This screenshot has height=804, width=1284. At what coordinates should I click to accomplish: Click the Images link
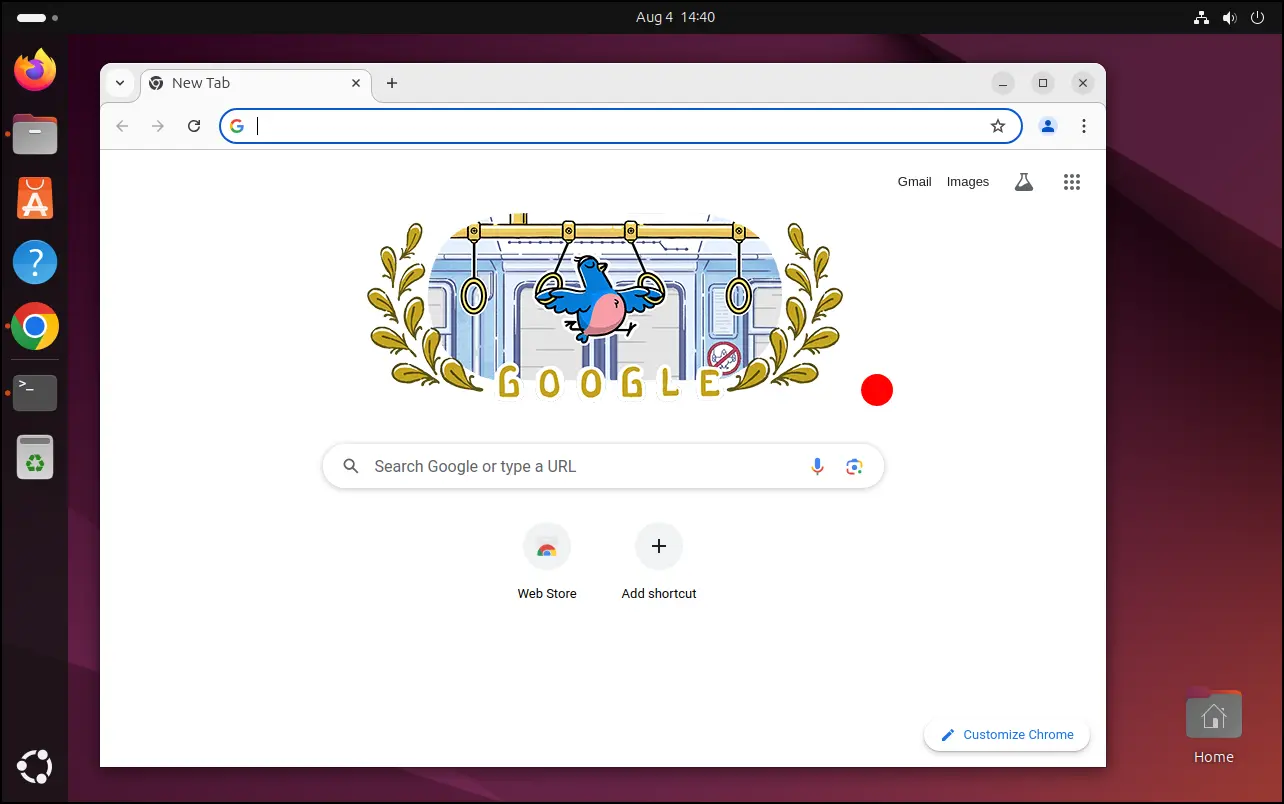[968, 182]
